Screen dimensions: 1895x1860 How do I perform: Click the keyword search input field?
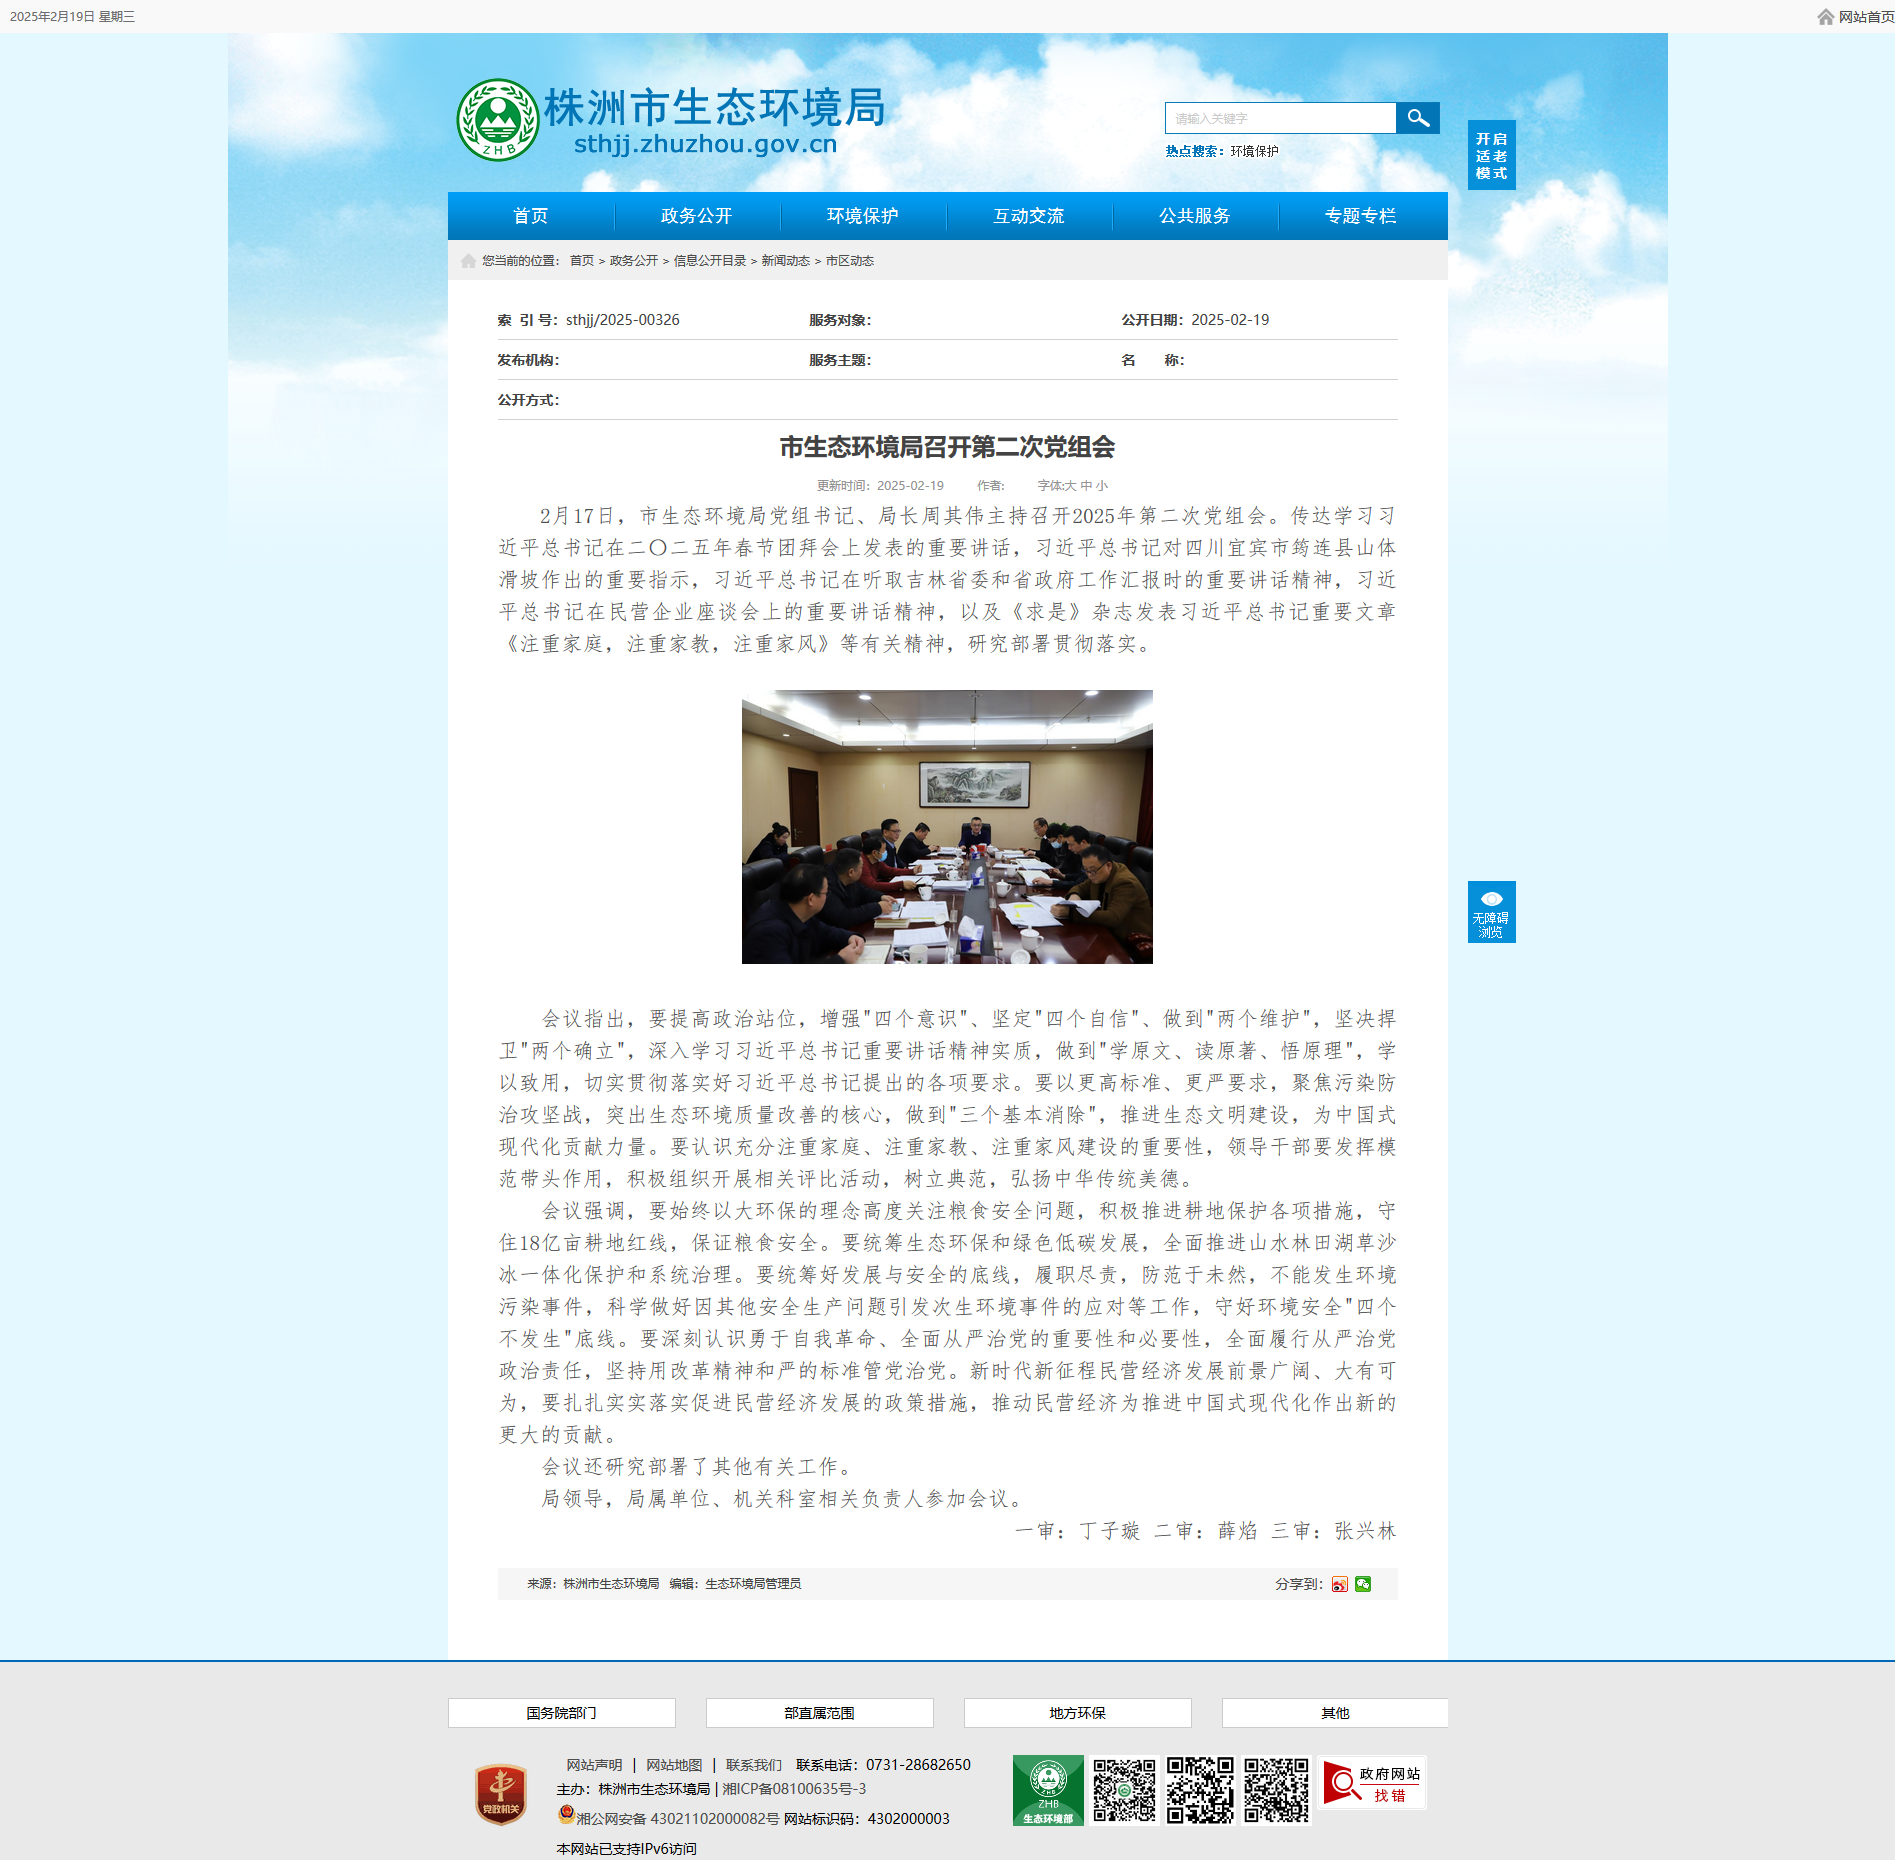tap(1280, 118)
